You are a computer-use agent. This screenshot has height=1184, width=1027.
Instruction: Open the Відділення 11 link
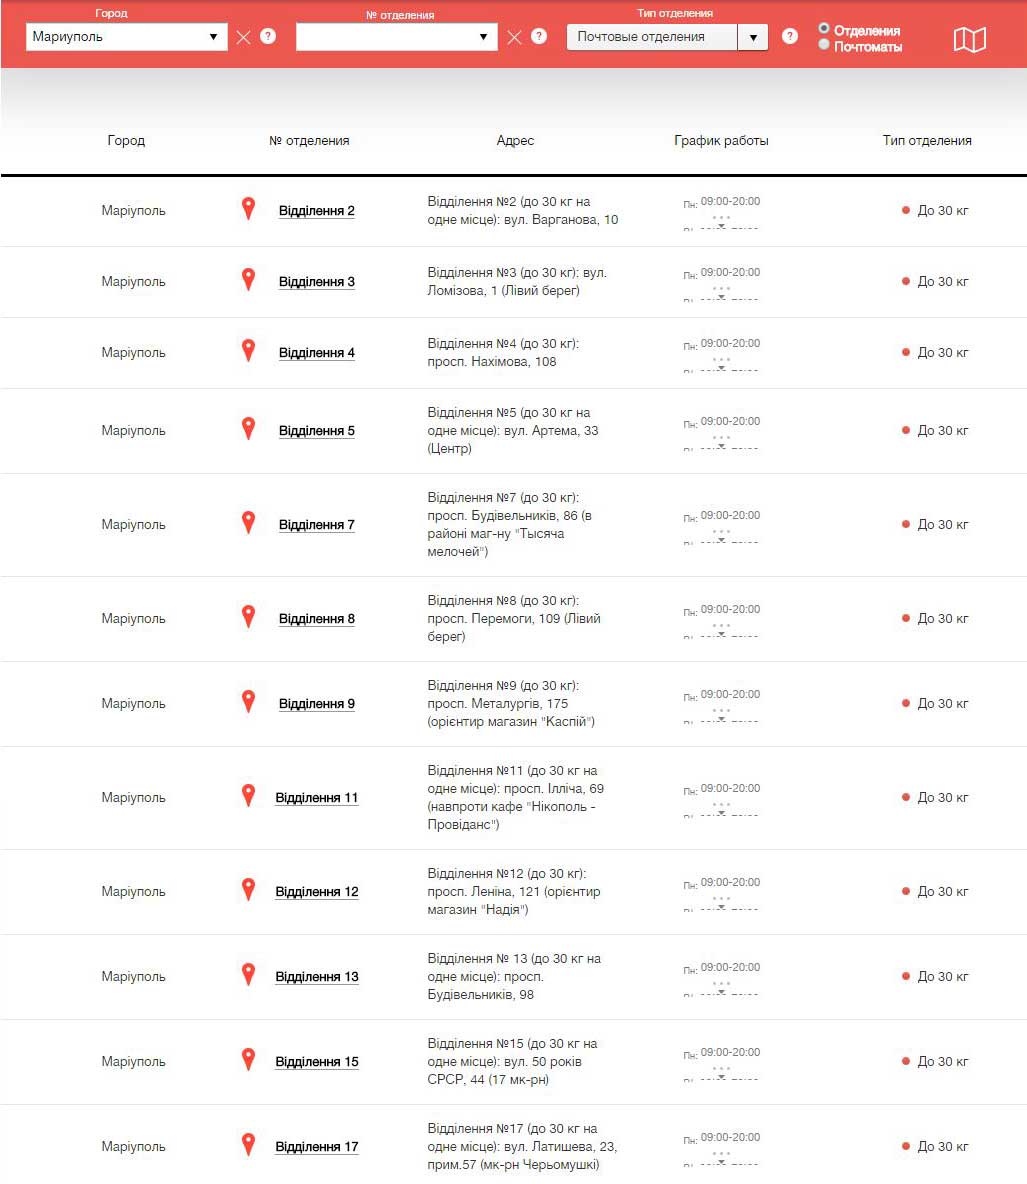pyautogui.click(x=316, y=798)
